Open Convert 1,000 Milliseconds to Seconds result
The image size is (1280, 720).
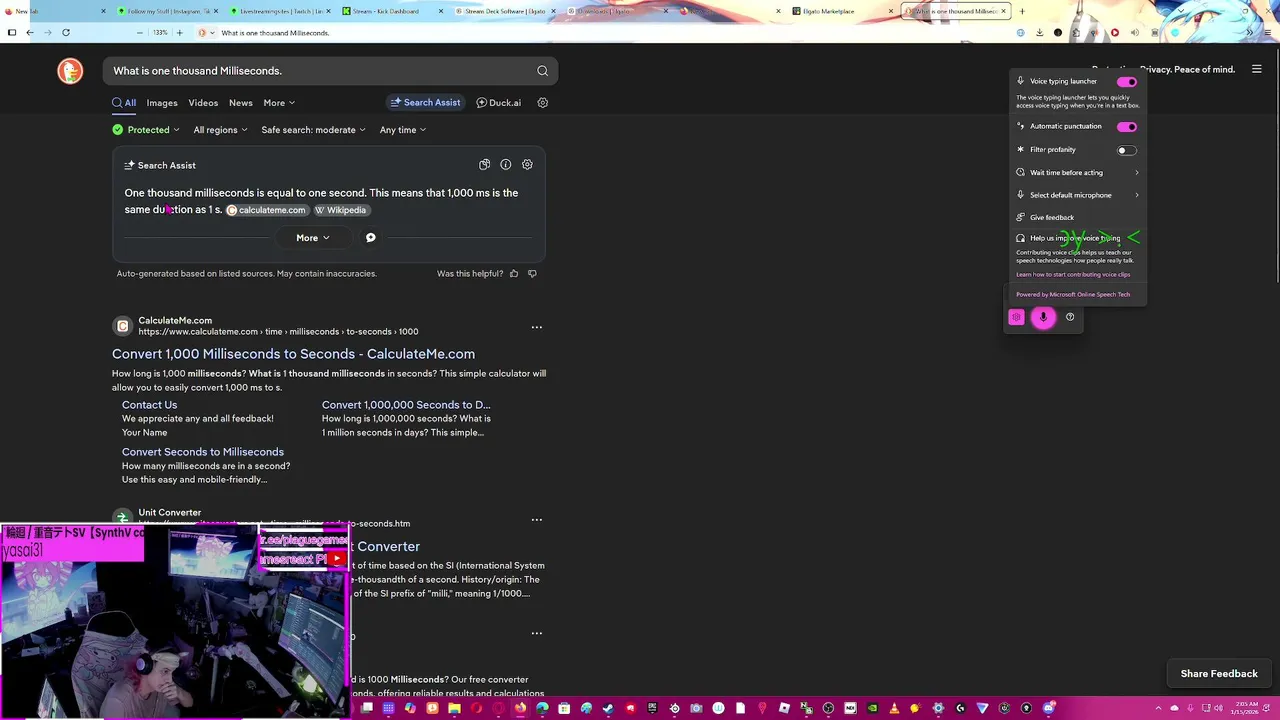[293, 354]
